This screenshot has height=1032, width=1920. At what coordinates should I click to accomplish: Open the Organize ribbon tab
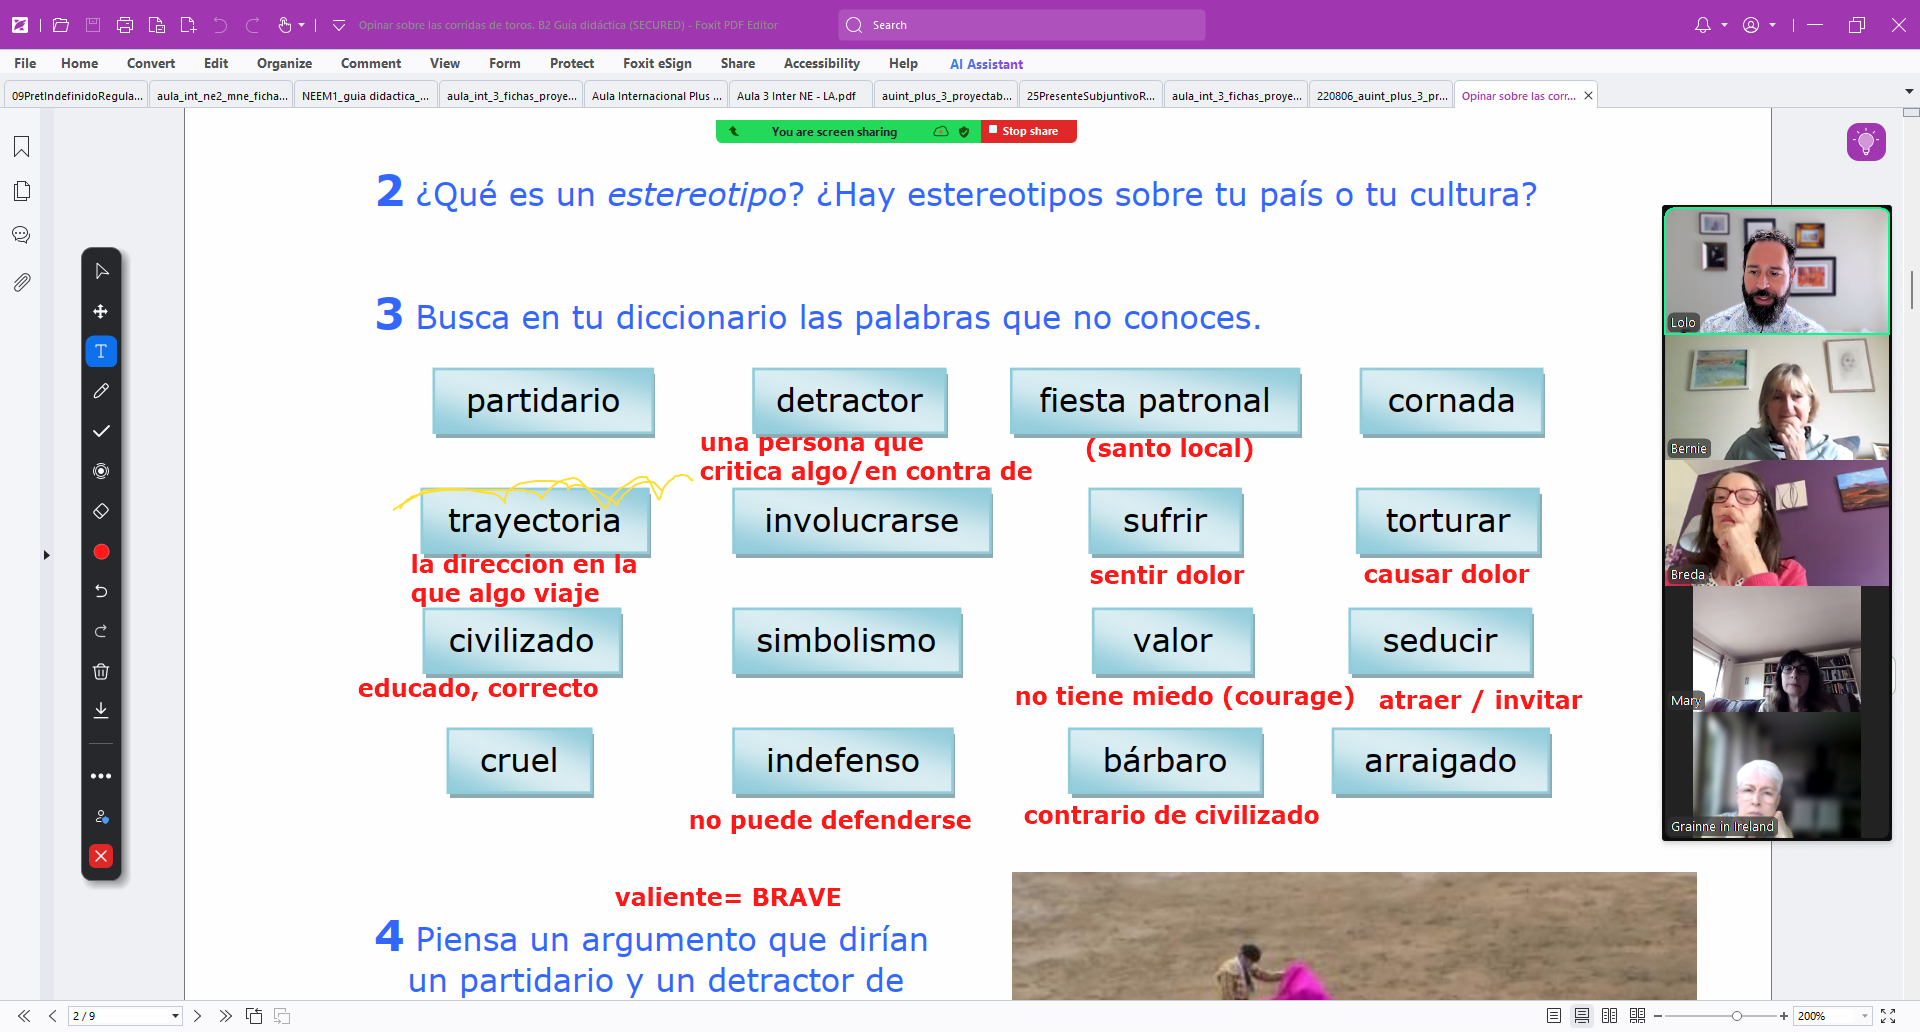pos(284,63)
